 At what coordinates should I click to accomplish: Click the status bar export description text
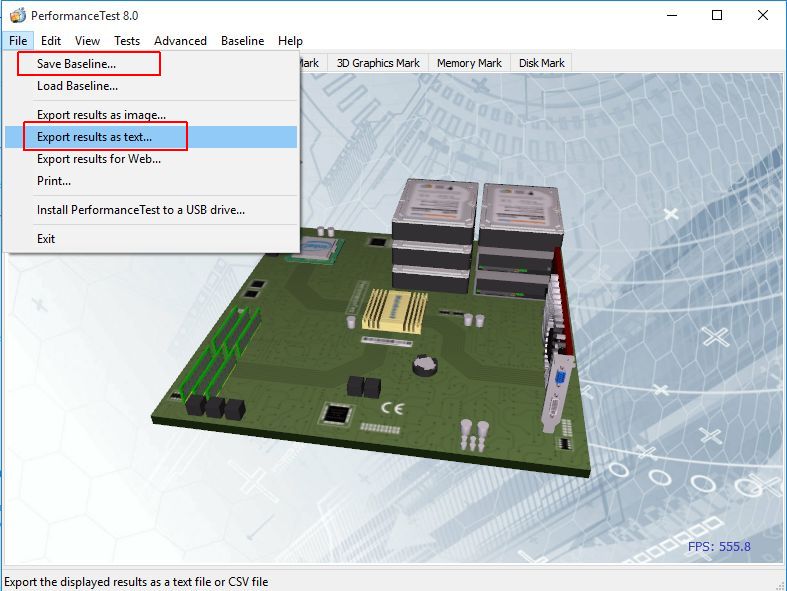click(x=136, y=582)
